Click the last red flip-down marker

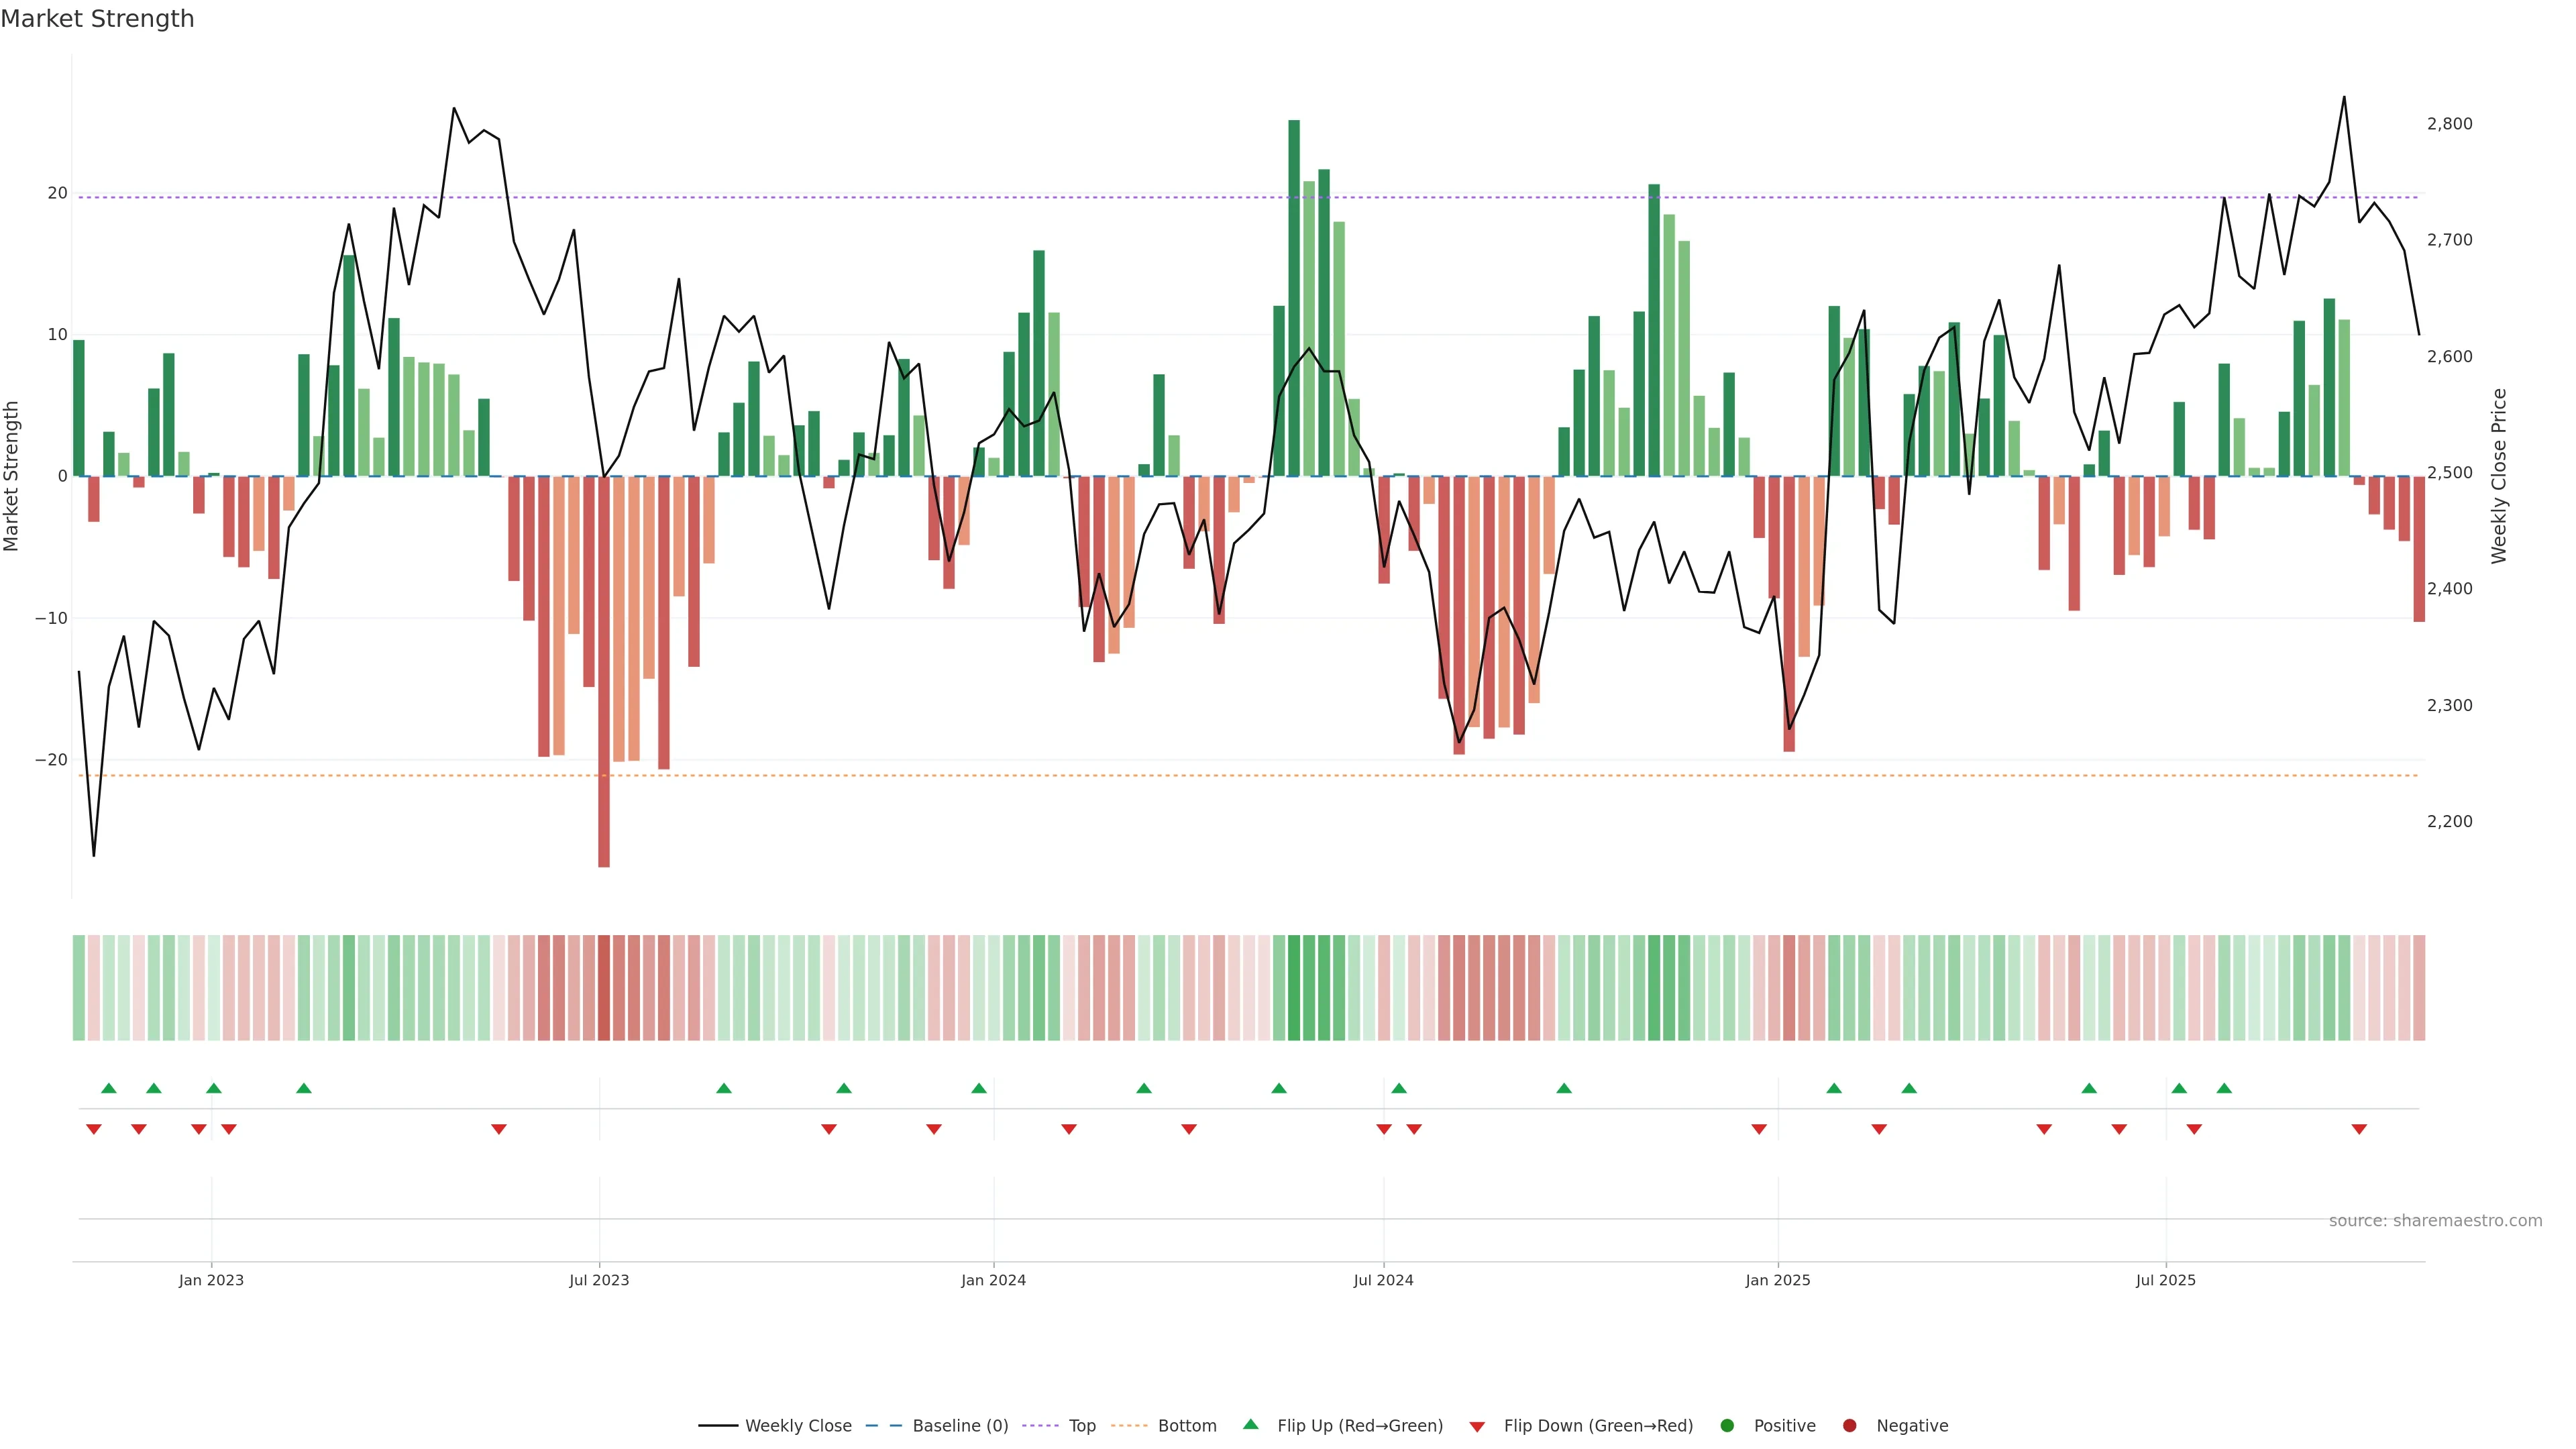2359,1129
